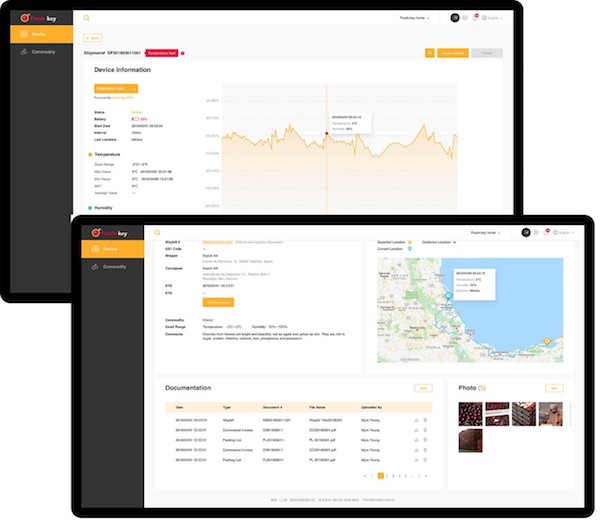Click the orange square icon beside shipment buttons
Image resolution: width=600 pixels, height=520 pixels.
pyautogui.click(x=429, y=52)
